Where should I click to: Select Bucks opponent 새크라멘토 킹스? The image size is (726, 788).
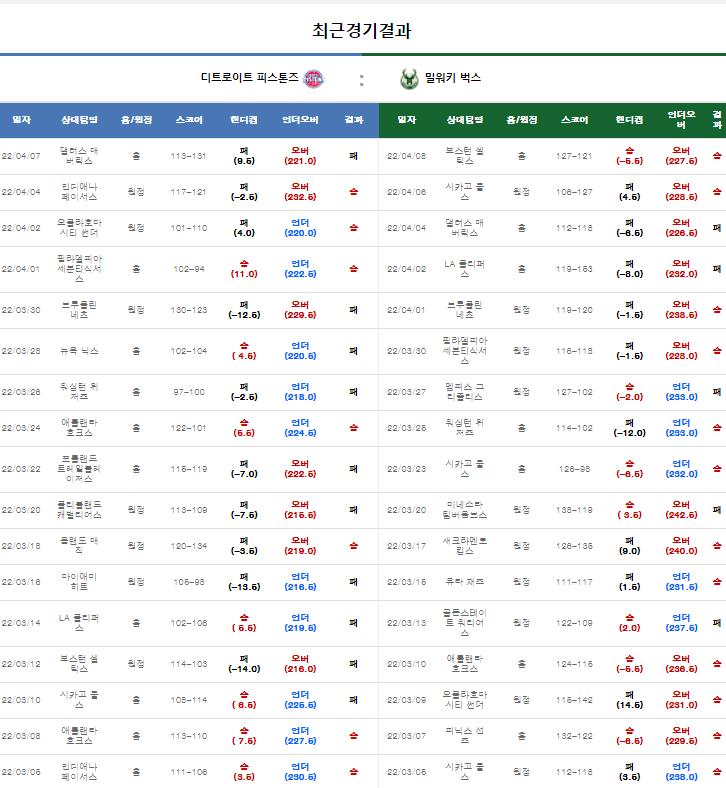click(464, 545)
